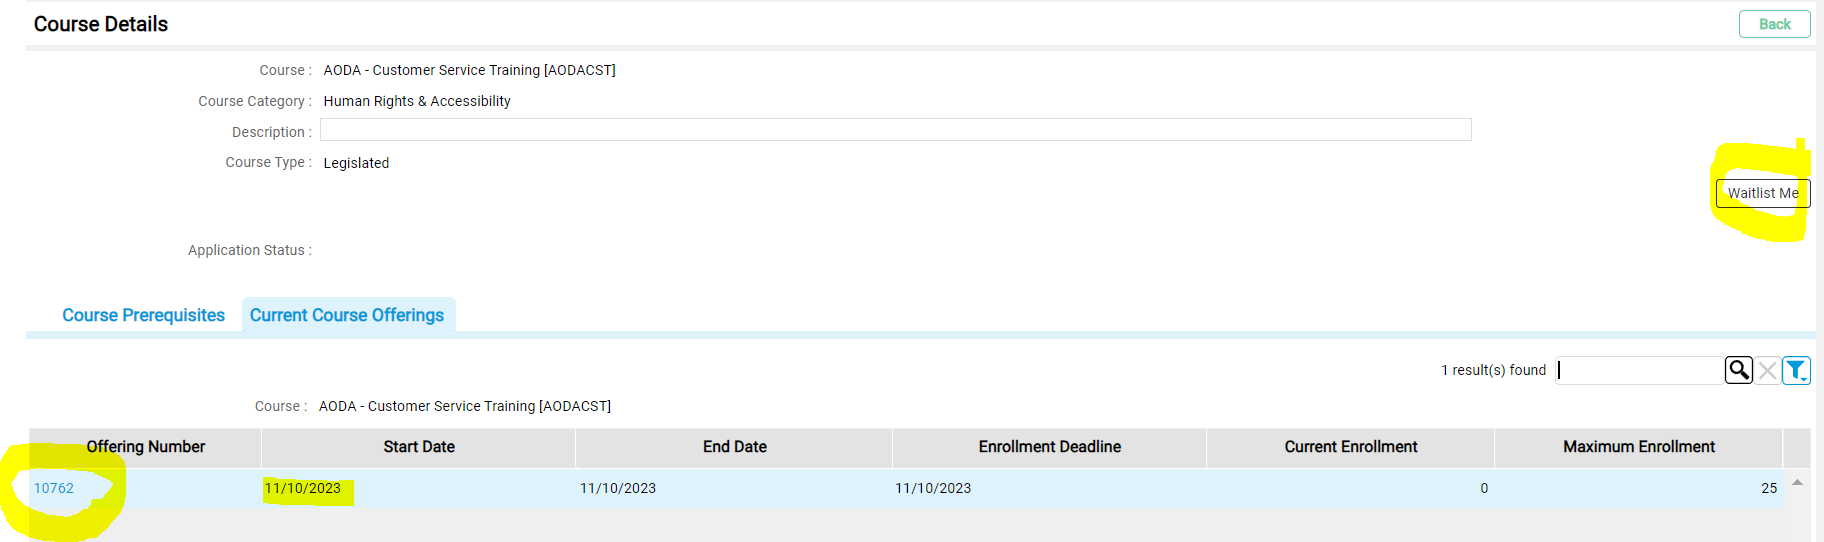The width and height of the screenshot is (1824, 542).
Task: Click the Waitlist Me button
Action: tap(1762, 193)
